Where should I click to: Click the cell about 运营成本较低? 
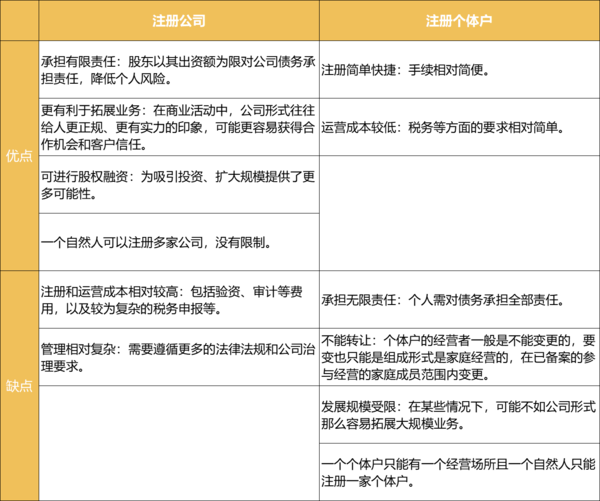pos(459,127)
